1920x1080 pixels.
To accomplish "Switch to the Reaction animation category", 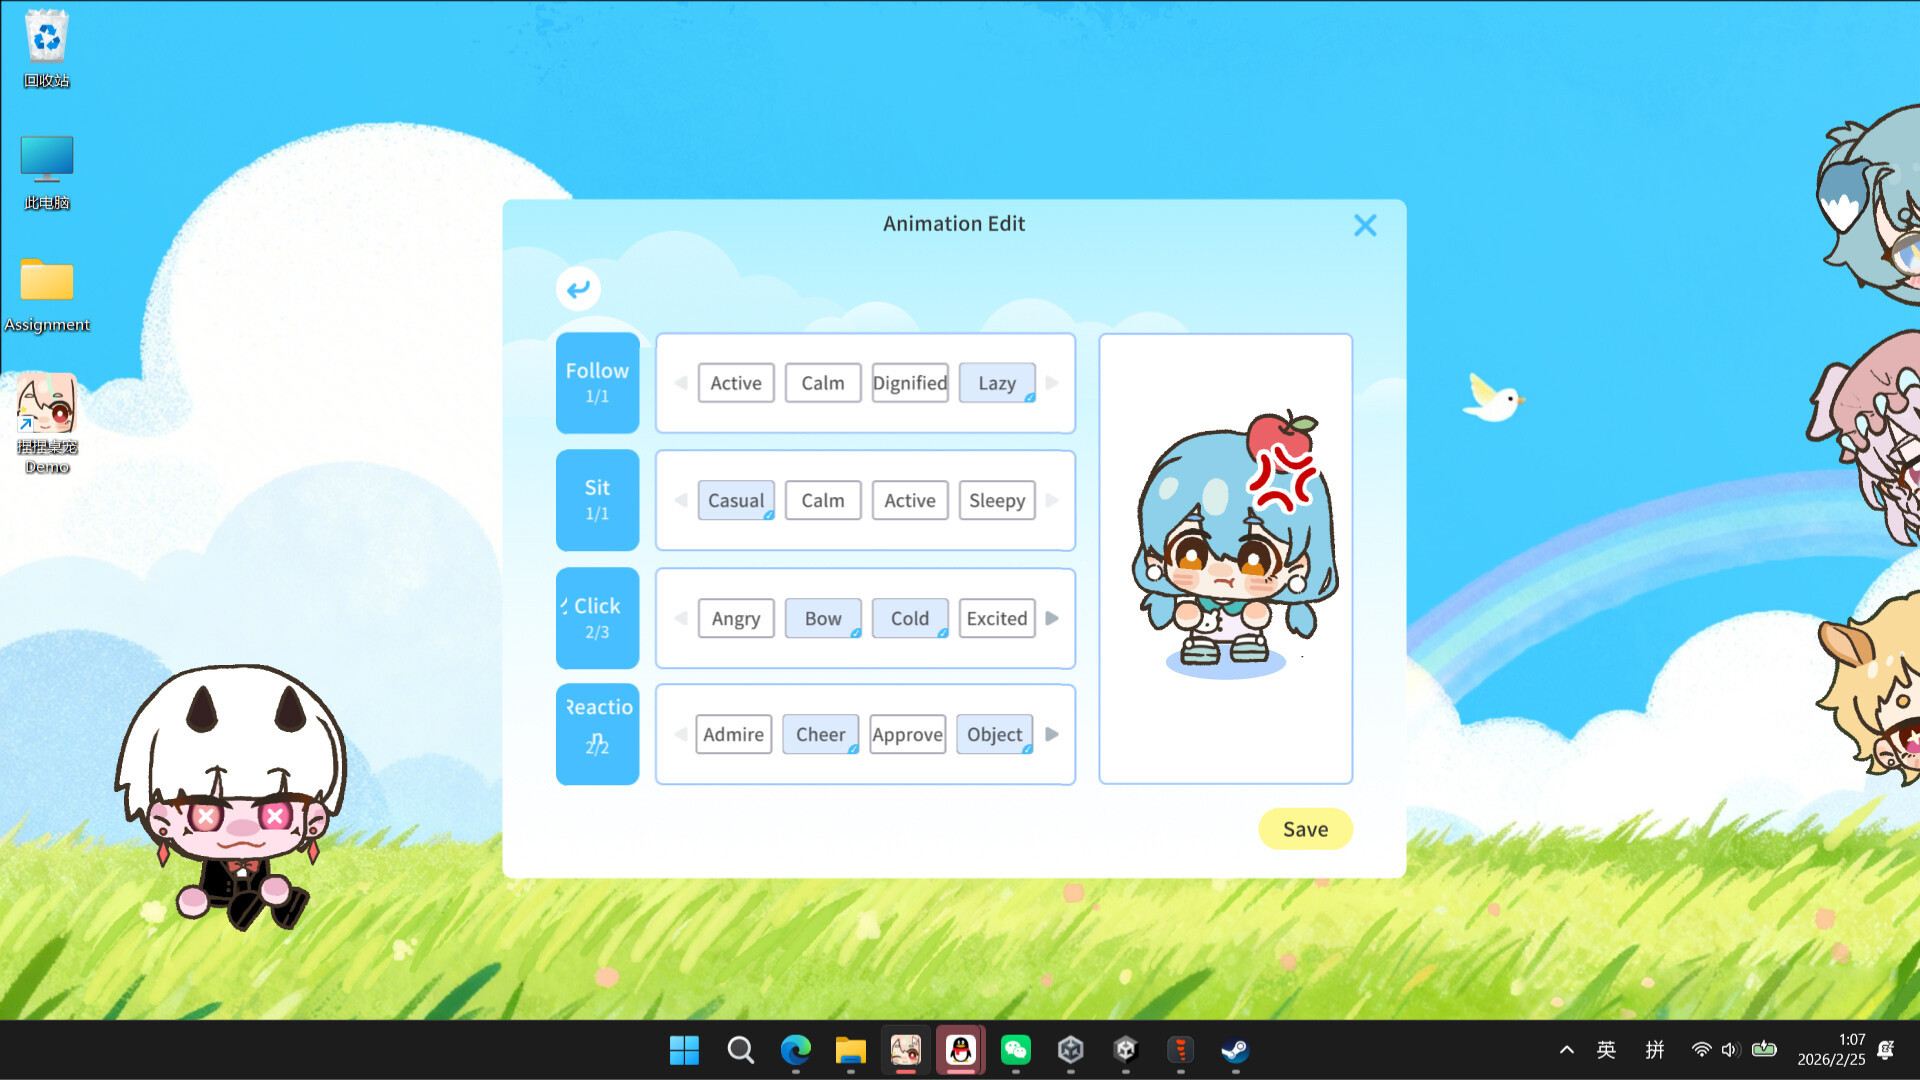I will tap(597, 733).
